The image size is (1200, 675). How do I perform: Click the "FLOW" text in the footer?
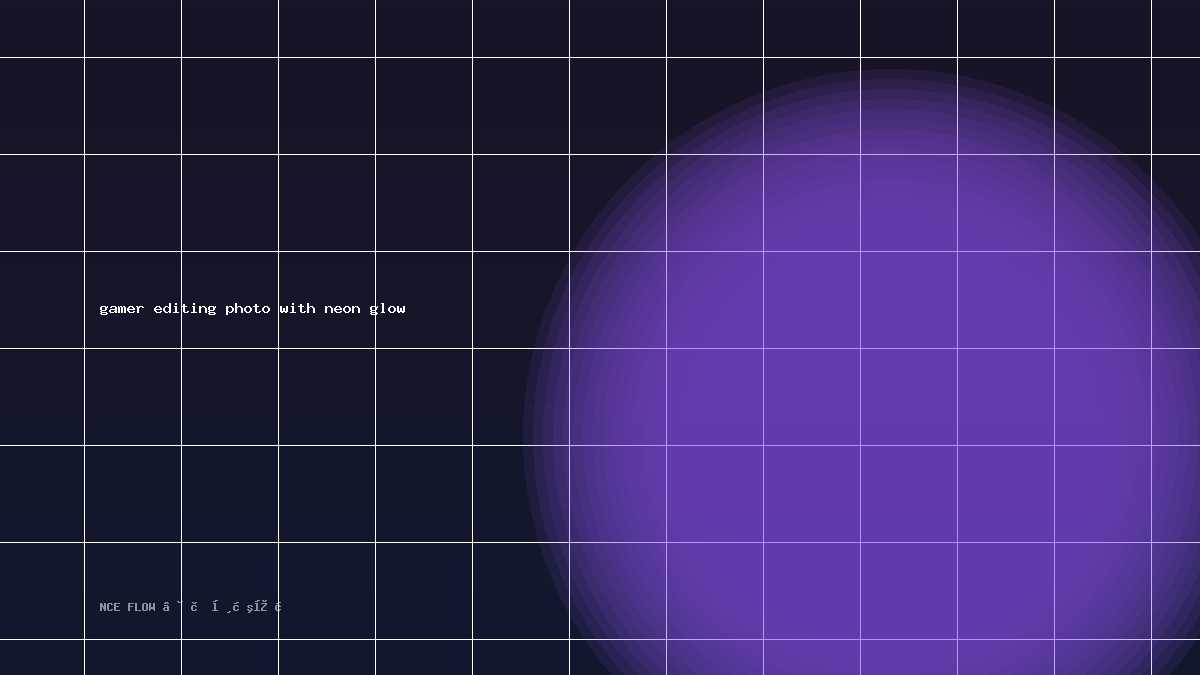coord(141,607)
